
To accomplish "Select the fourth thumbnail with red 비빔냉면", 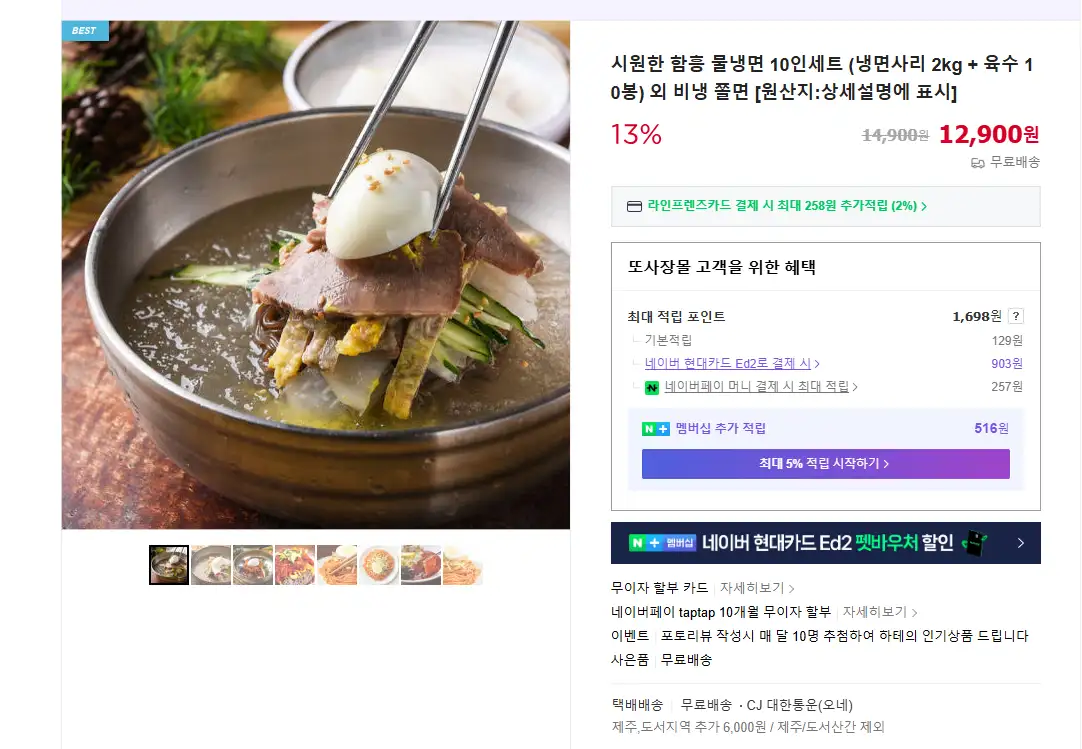I will (x=295, y=565).
